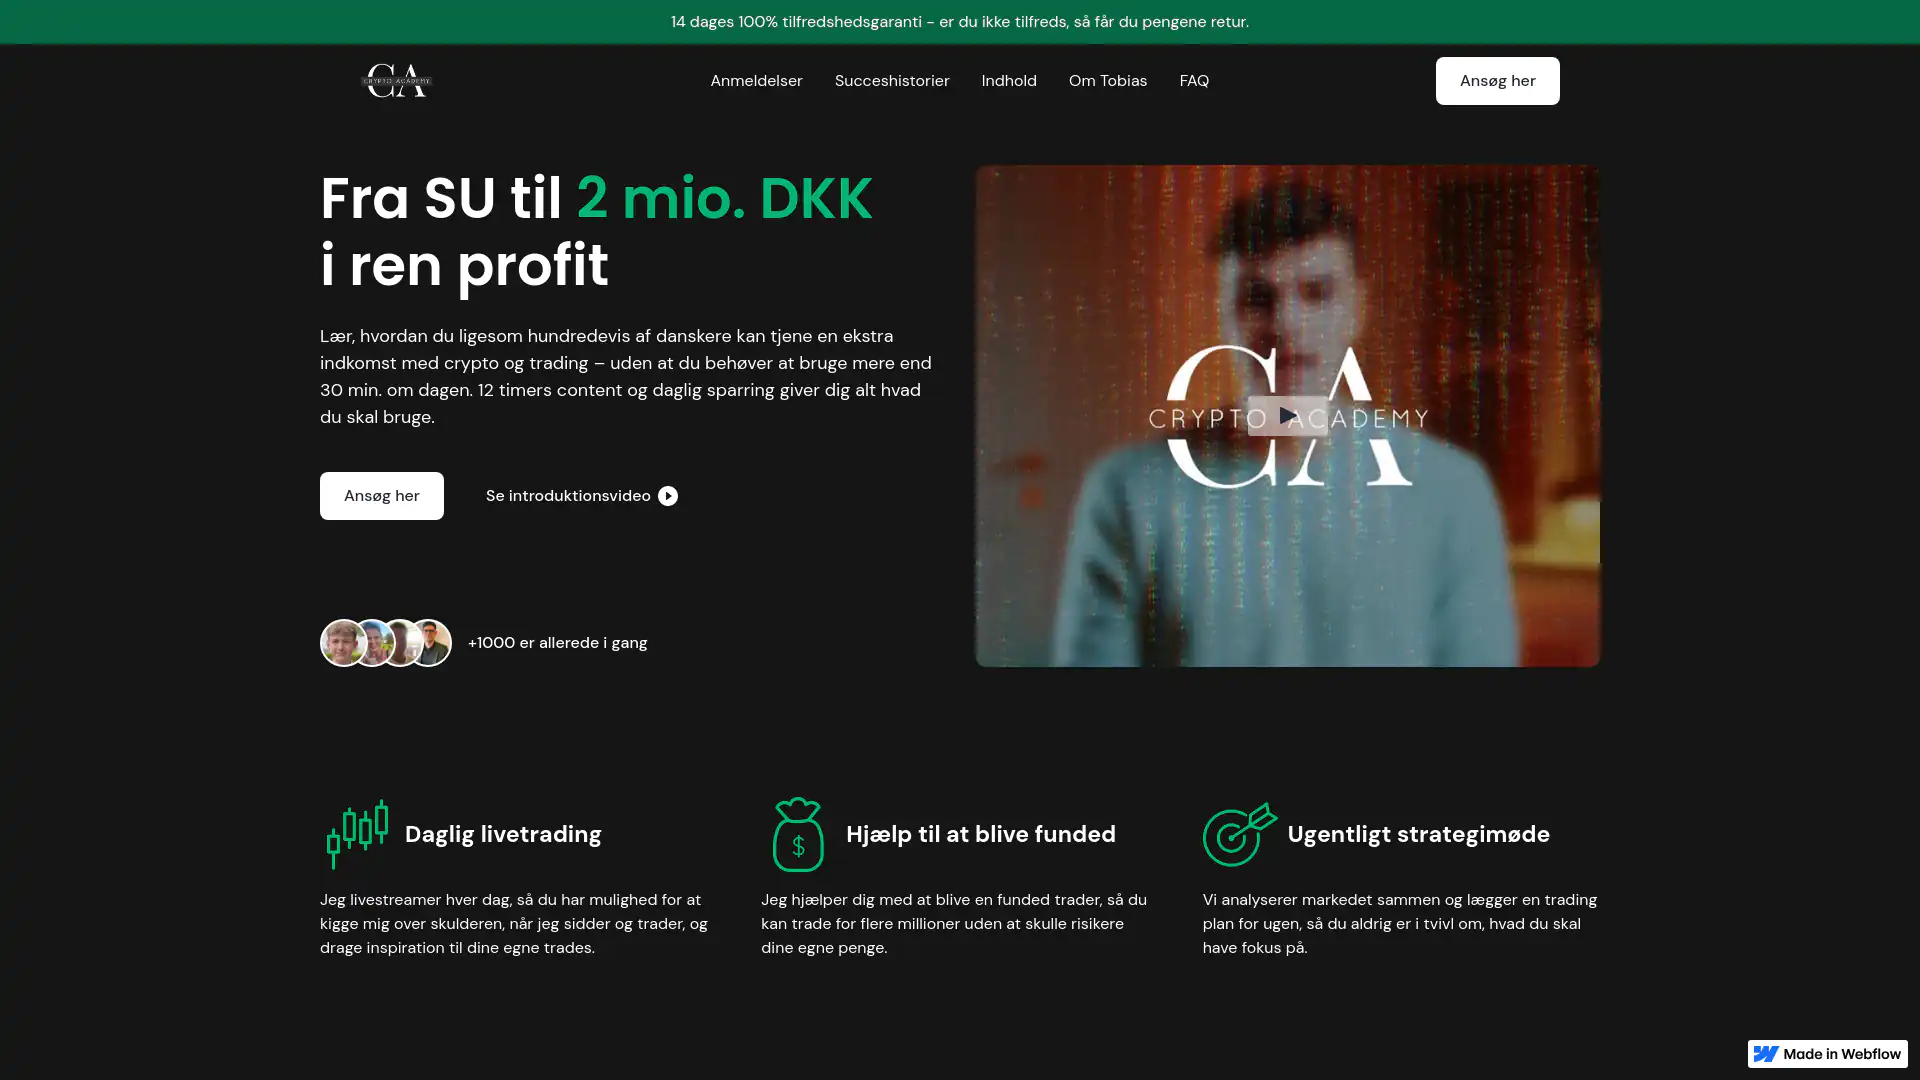Click the Webflow logo in badge
1920x1080 pixels.
(1766, 1054)
